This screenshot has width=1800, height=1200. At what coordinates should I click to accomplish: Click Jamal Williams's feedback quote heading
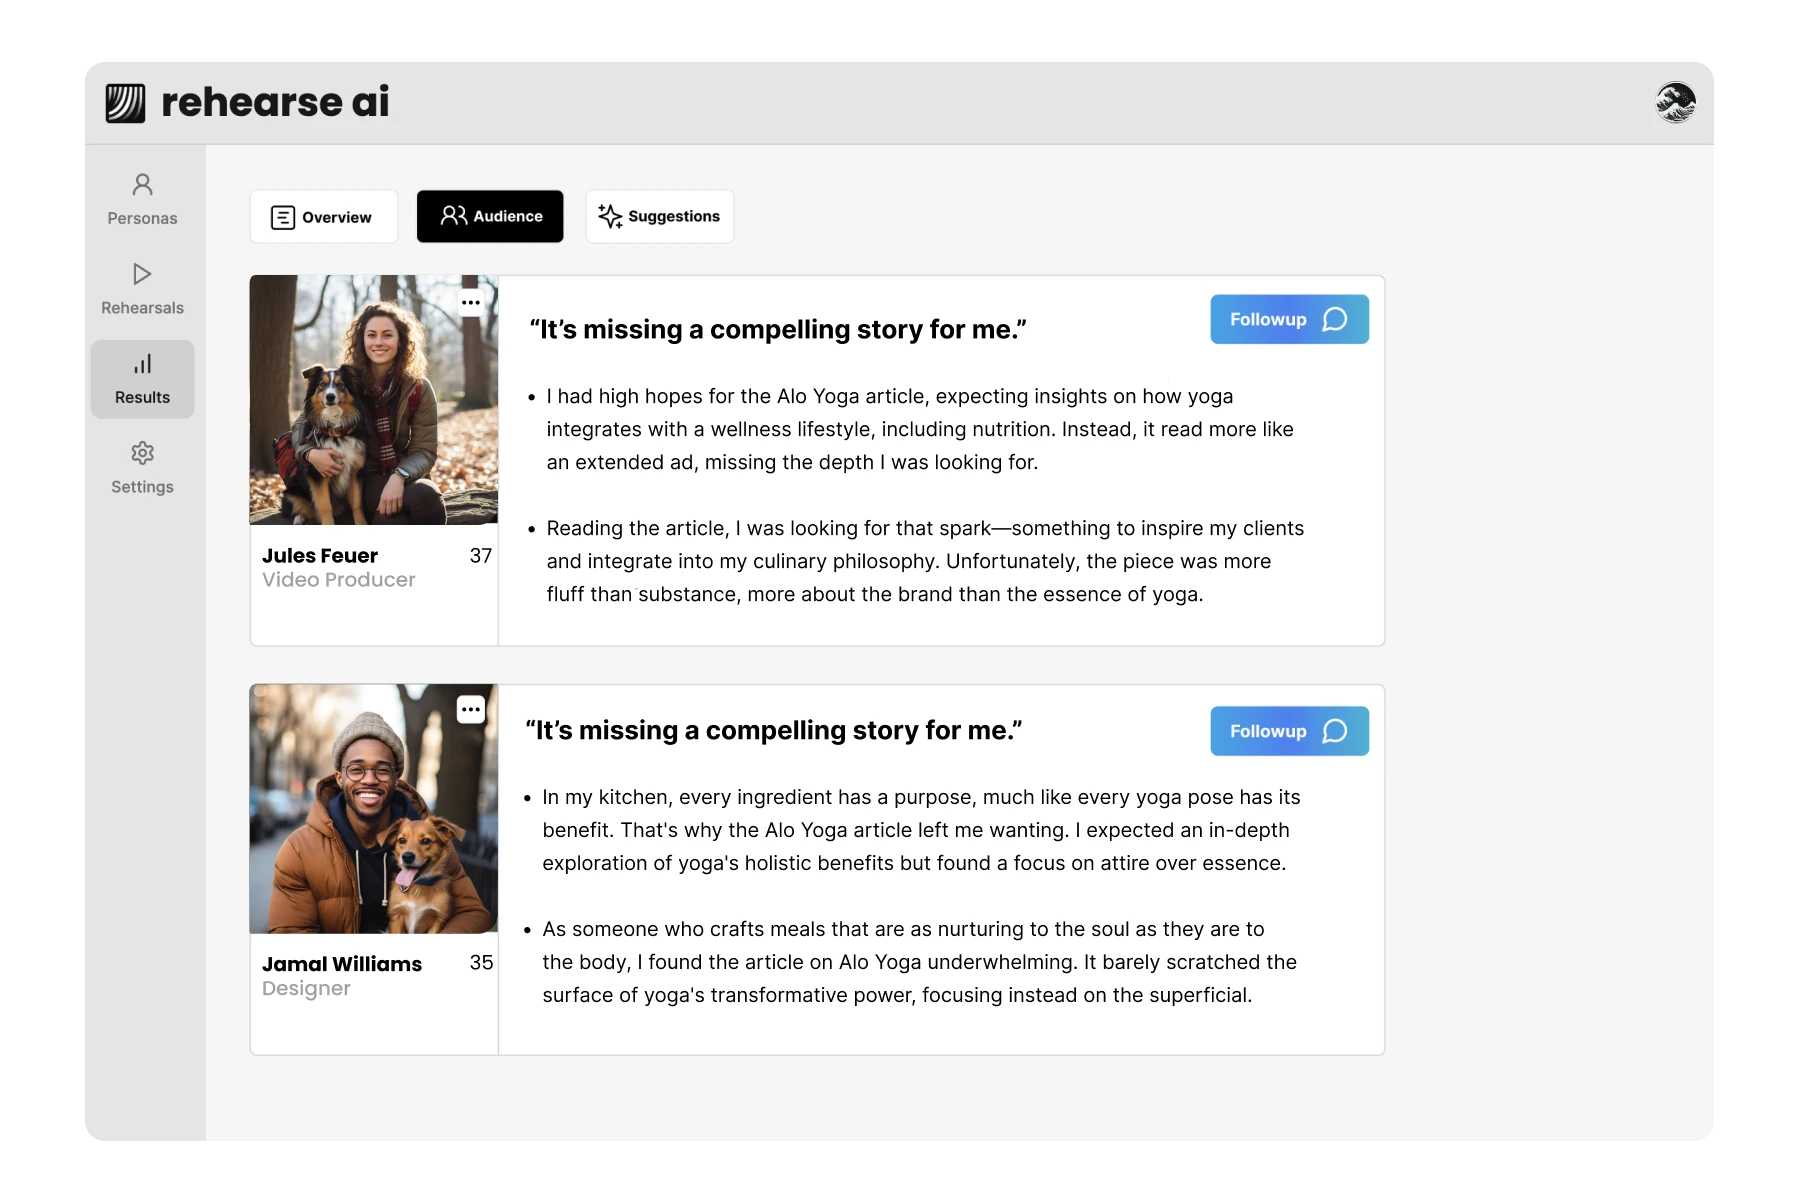coord(774,731)
